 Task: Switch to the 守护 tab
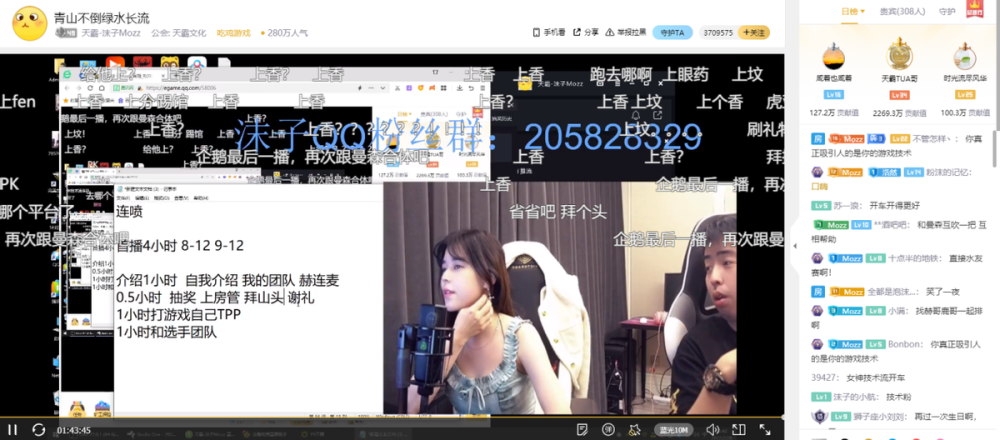pos(947,11)
